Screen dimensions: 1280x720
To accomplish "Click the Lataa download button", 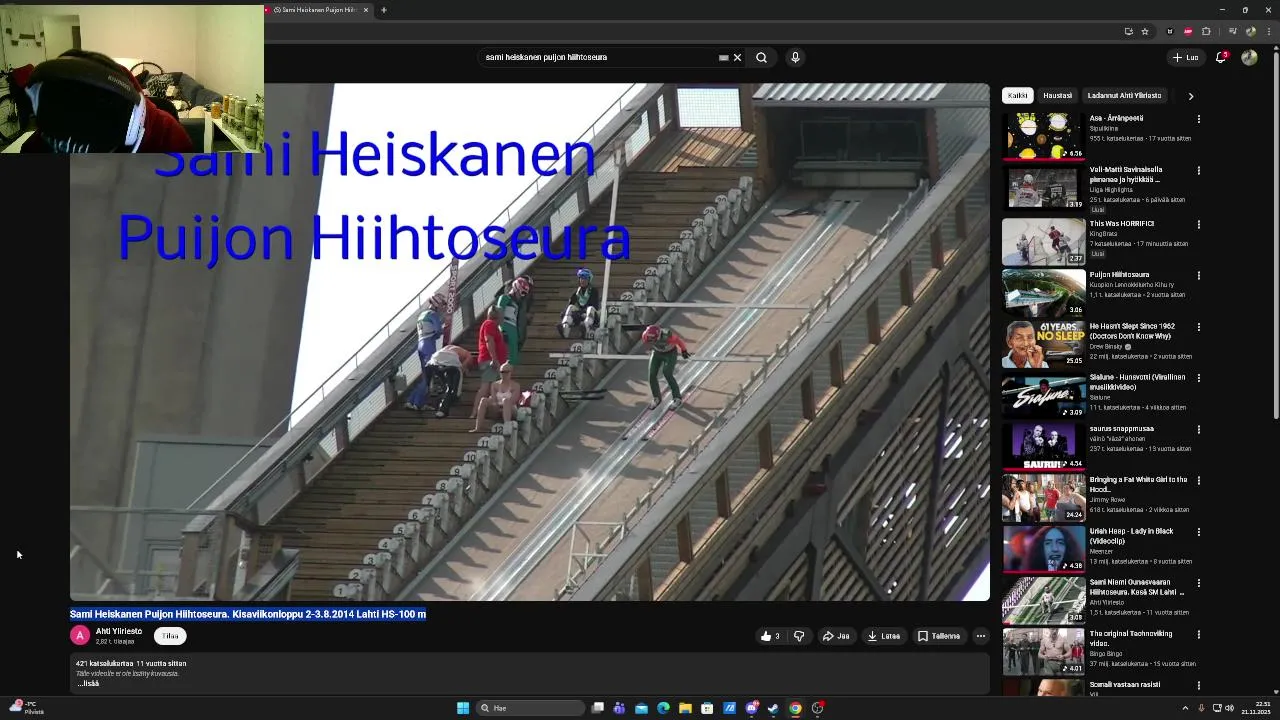I will coord(884,636).
